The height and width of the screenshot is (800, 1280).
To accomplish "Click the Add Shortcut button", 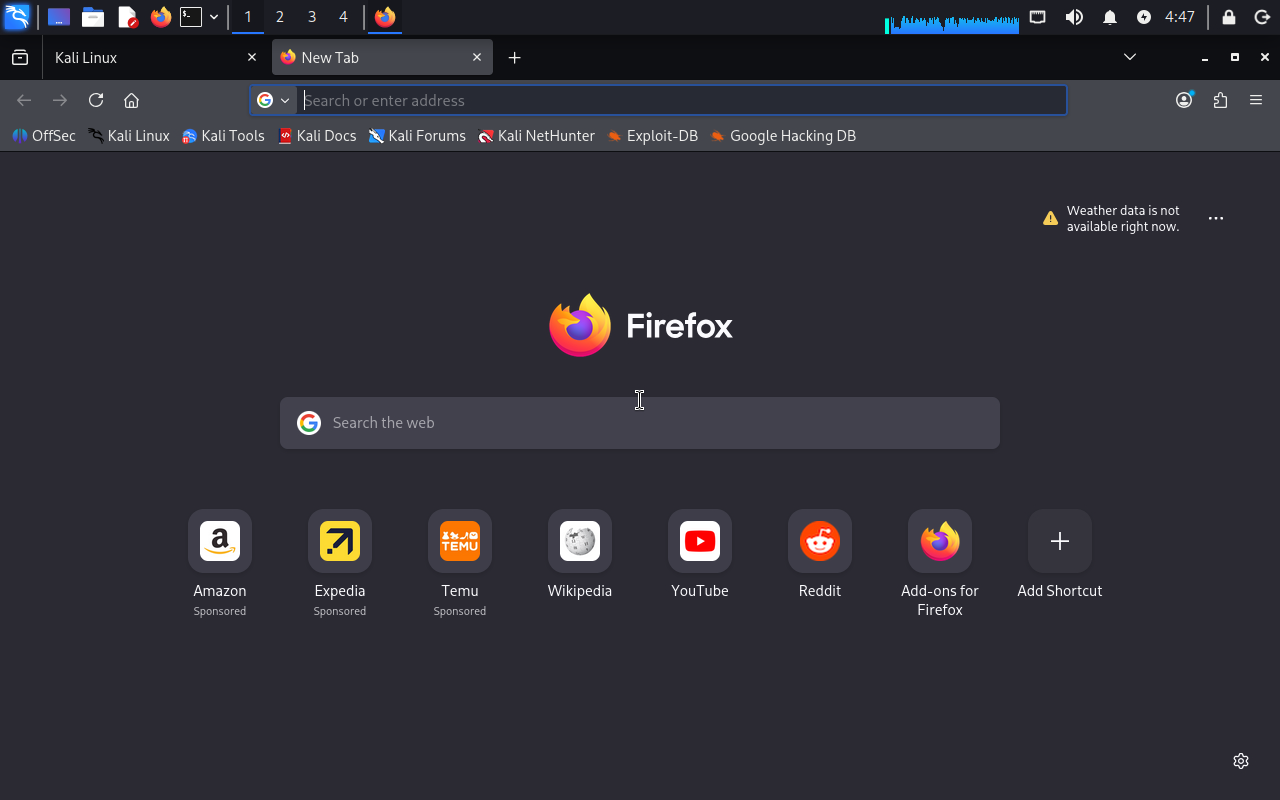I will click(x=1060, y=542).
